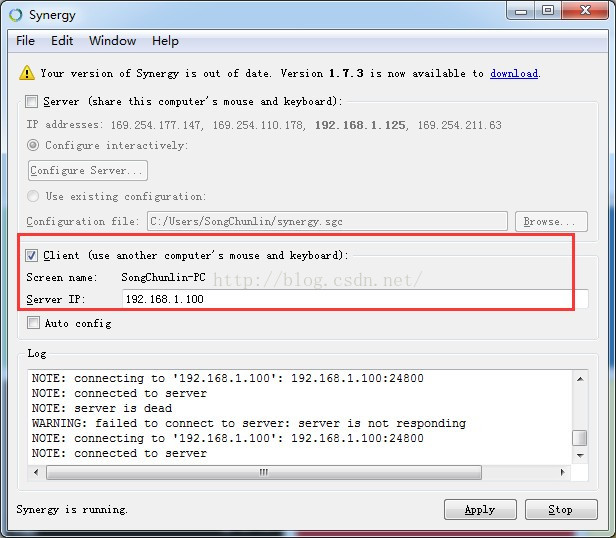Click the Browse... button

point(551,221)
